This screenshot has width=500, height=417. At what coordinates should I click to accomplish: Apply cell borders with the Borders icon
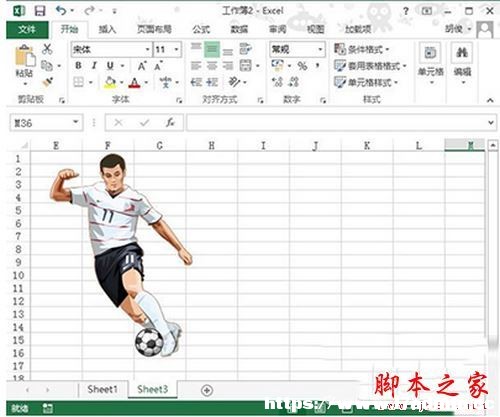(79, 82)
